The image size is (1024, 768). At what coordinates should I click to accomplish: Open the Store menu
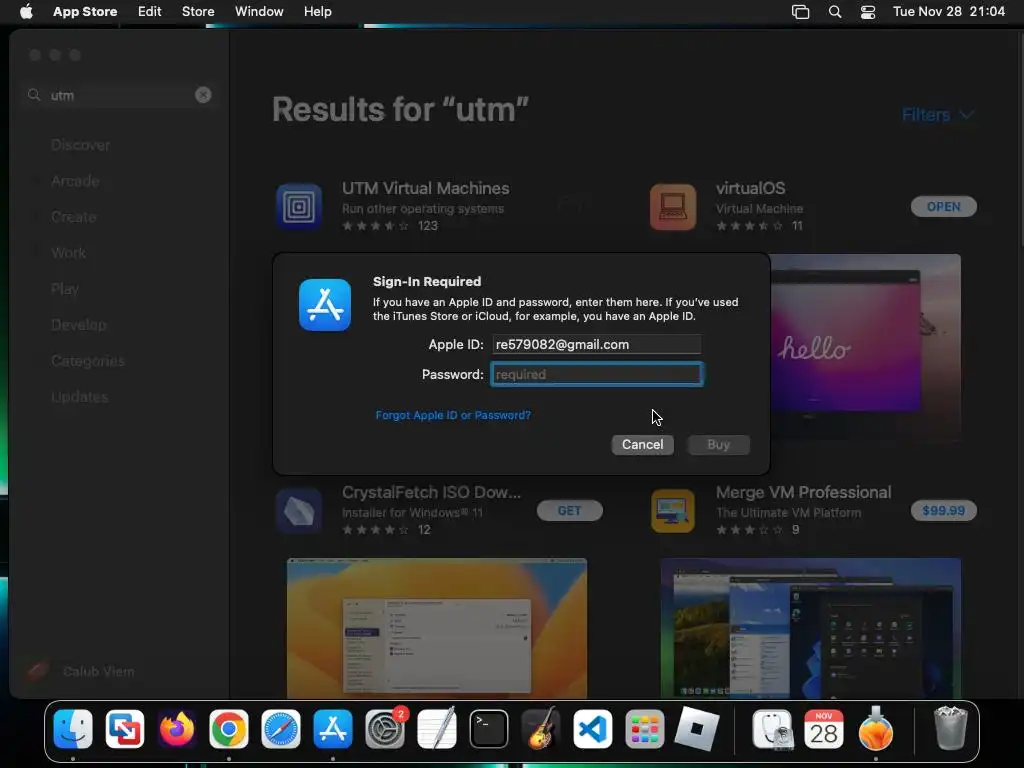click(198, 11)
